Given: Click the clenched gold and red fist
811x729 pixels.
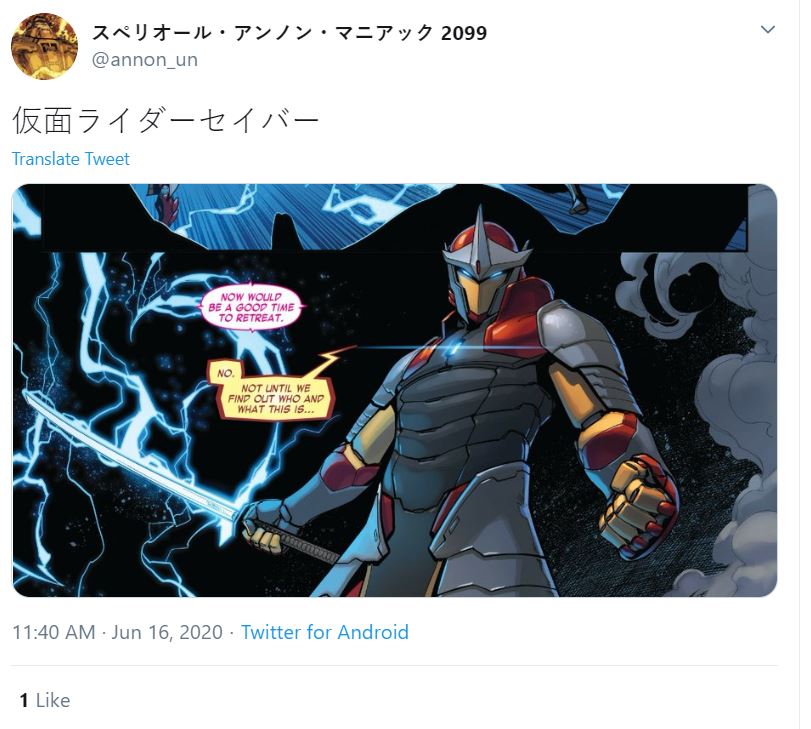Looking at the screenshot, I should pyautogui.click(x=639, y=504).
